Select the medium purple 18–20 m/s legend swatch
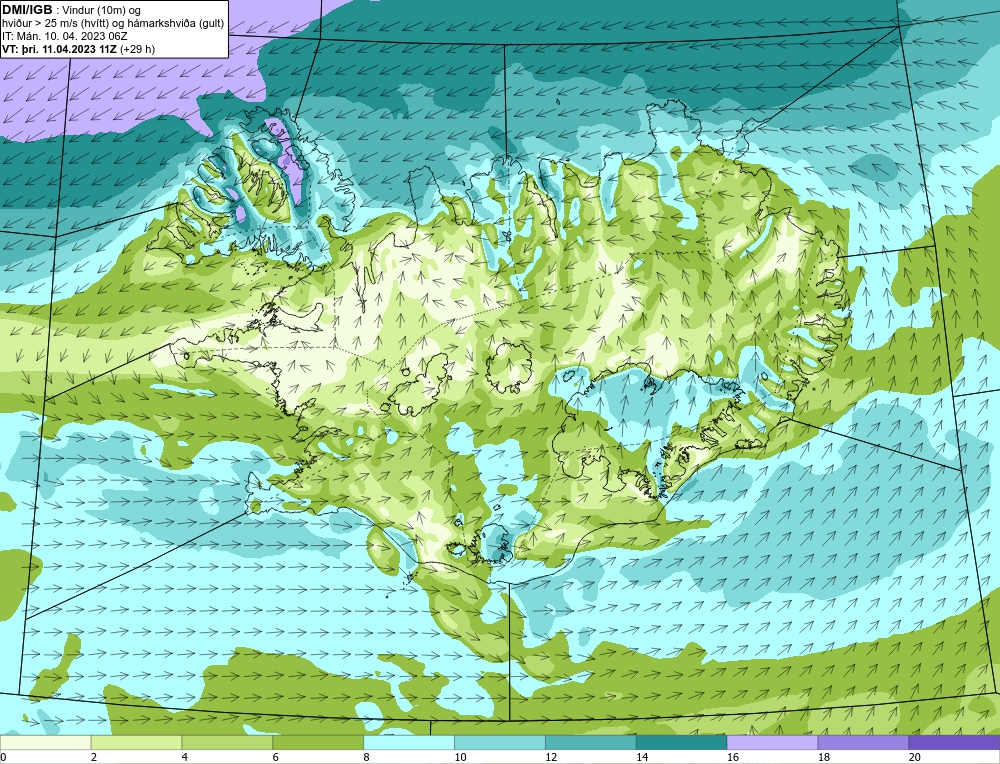 click(863, 742)
